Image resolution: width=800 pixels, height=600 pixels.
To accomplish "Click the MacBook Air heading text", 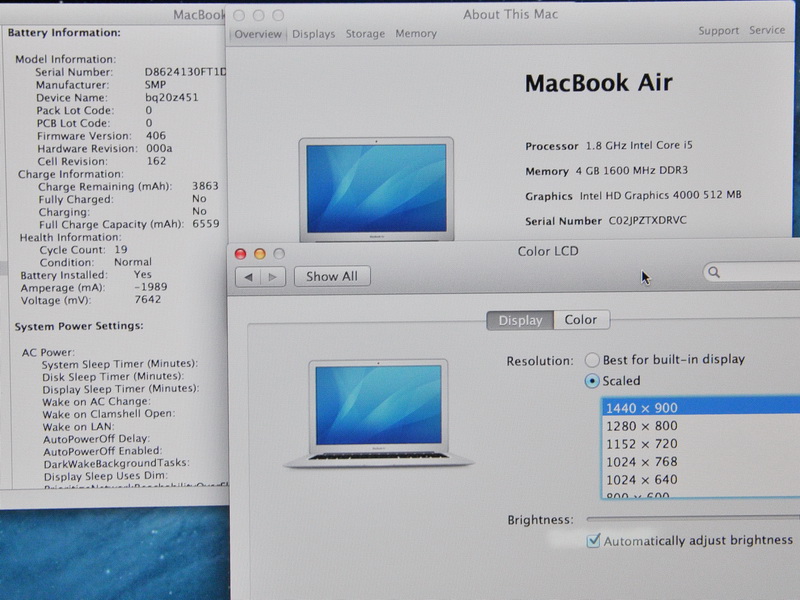I will pyautogui.click(x=598, y=83).
